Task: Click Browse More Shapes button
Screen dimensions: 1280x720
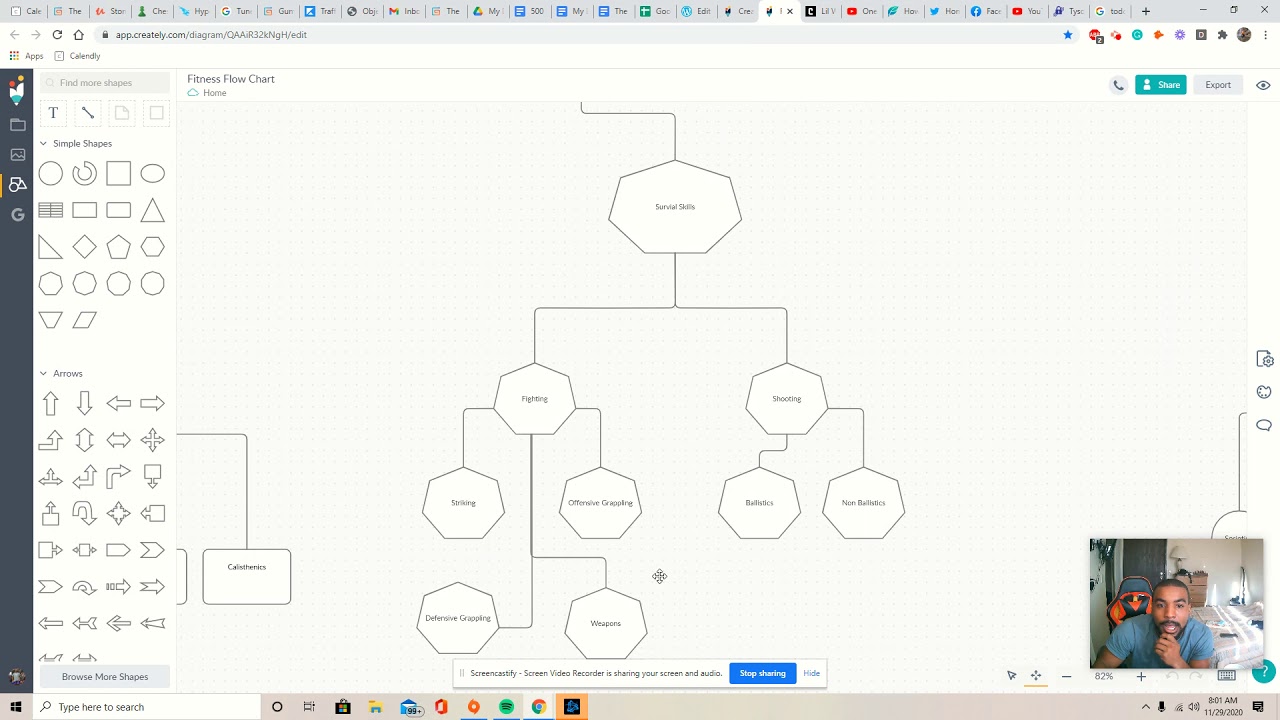Action: click(x=105, y=677)
